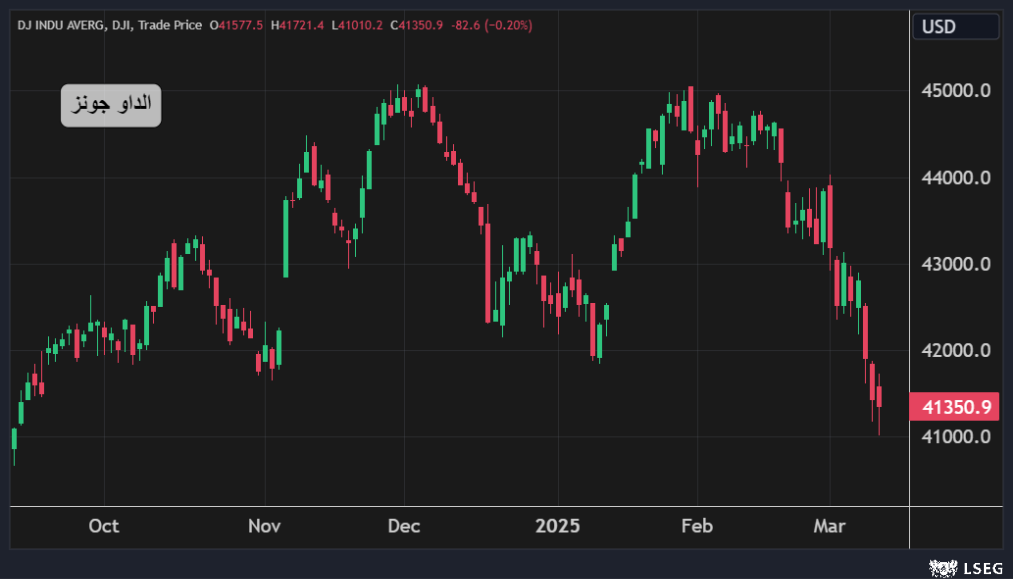Viewport: 1013px width, 579px height.
Task: Click the 41000.0 price axis label
Action: click(956, 437)
